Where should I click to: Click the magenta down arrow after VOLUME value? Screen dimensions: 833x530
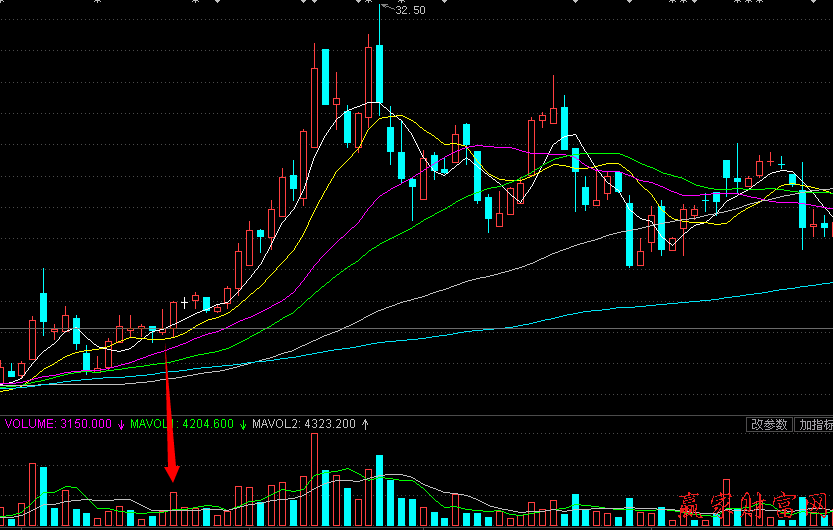tap(121, 424)
